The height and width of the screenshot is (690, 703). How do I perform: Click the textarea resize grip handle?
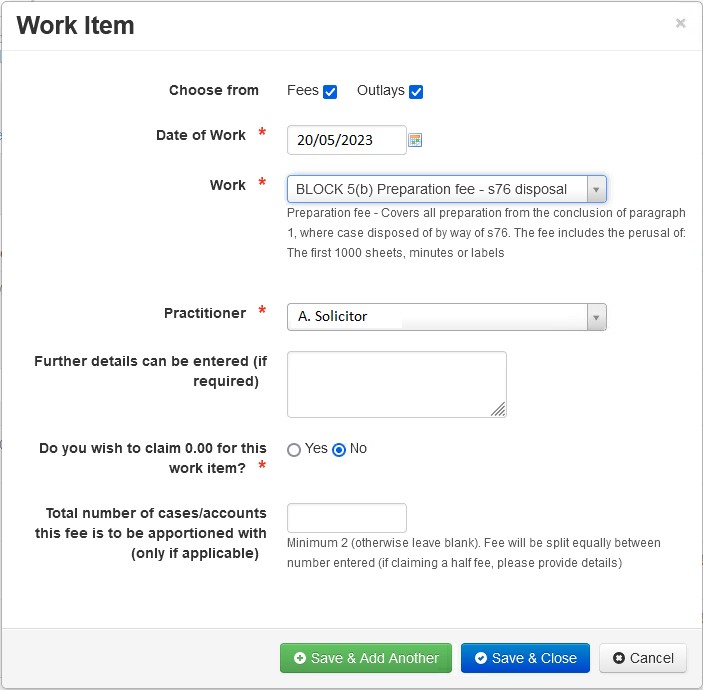coord(498,409)
